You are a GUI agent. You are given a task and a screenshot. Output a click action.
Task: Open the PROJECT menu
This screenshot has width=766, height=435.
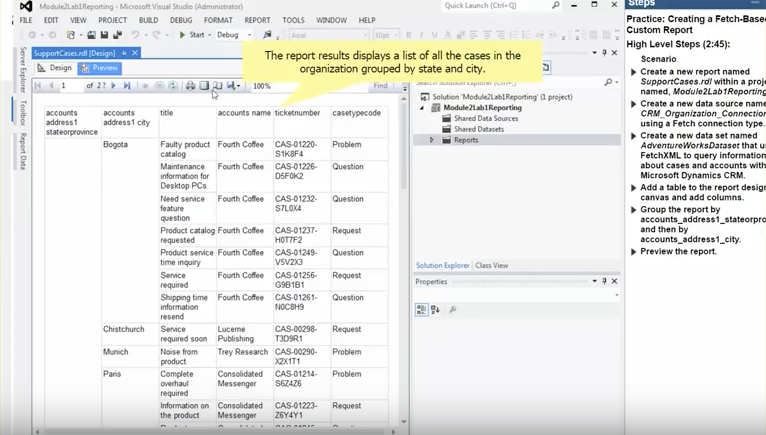[x=112, y=20]
